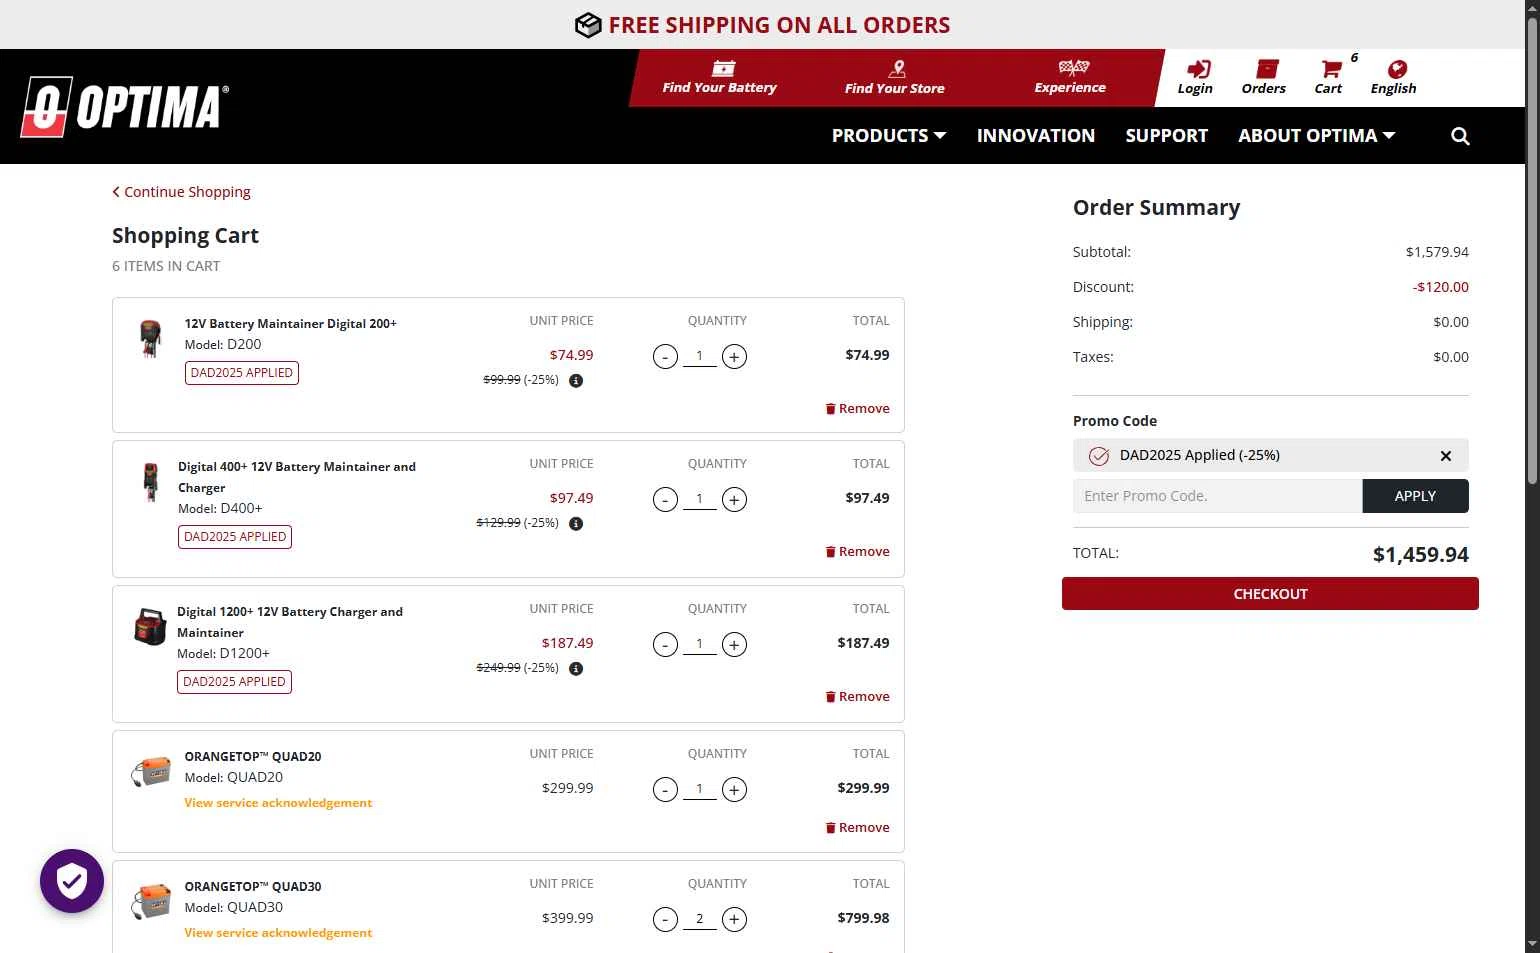This screenshot has width=1540, height=953.
Task: Remove DAD2025 promo code with X
Action: tap(1446, 456)
